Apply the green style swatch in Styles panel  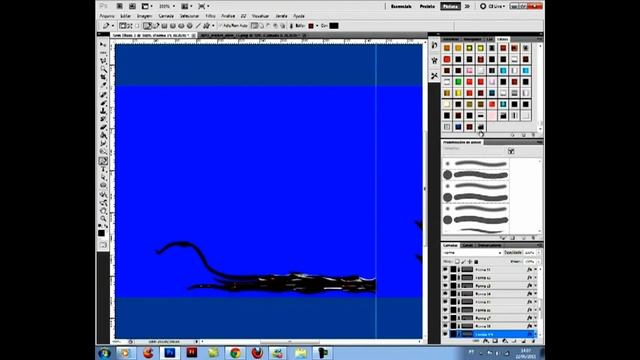pos(458,82)
